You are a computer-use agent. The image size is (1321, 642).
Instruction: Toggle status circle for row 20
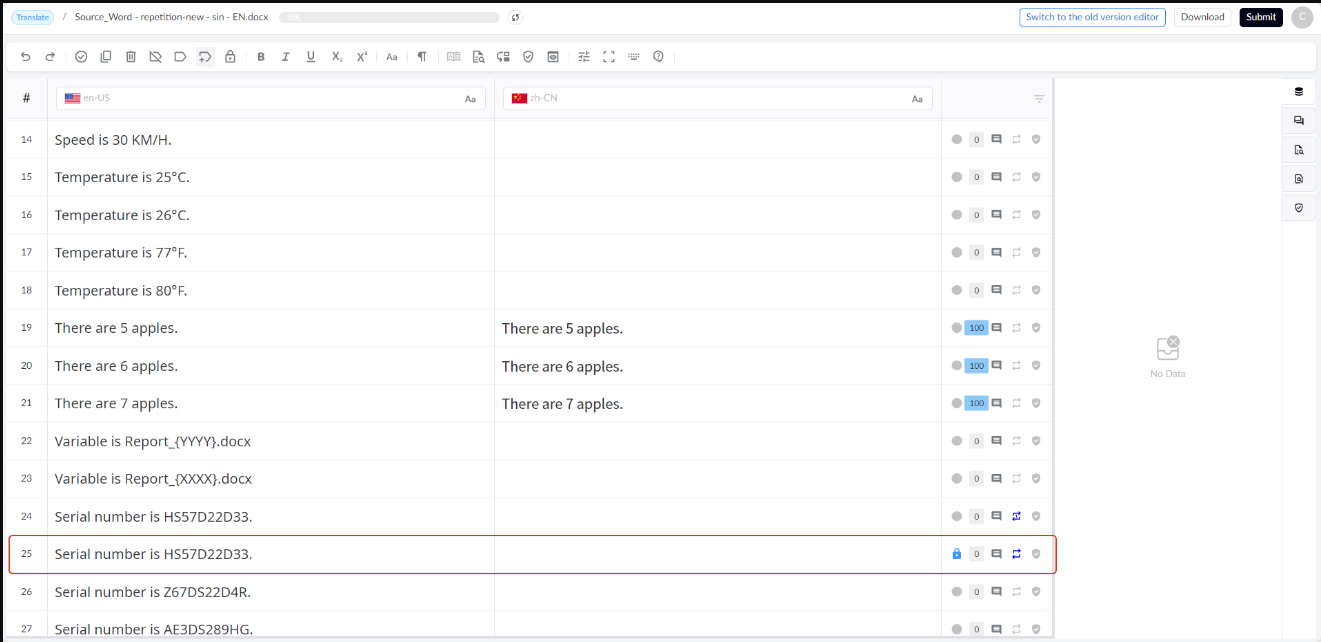pos(957,366)
